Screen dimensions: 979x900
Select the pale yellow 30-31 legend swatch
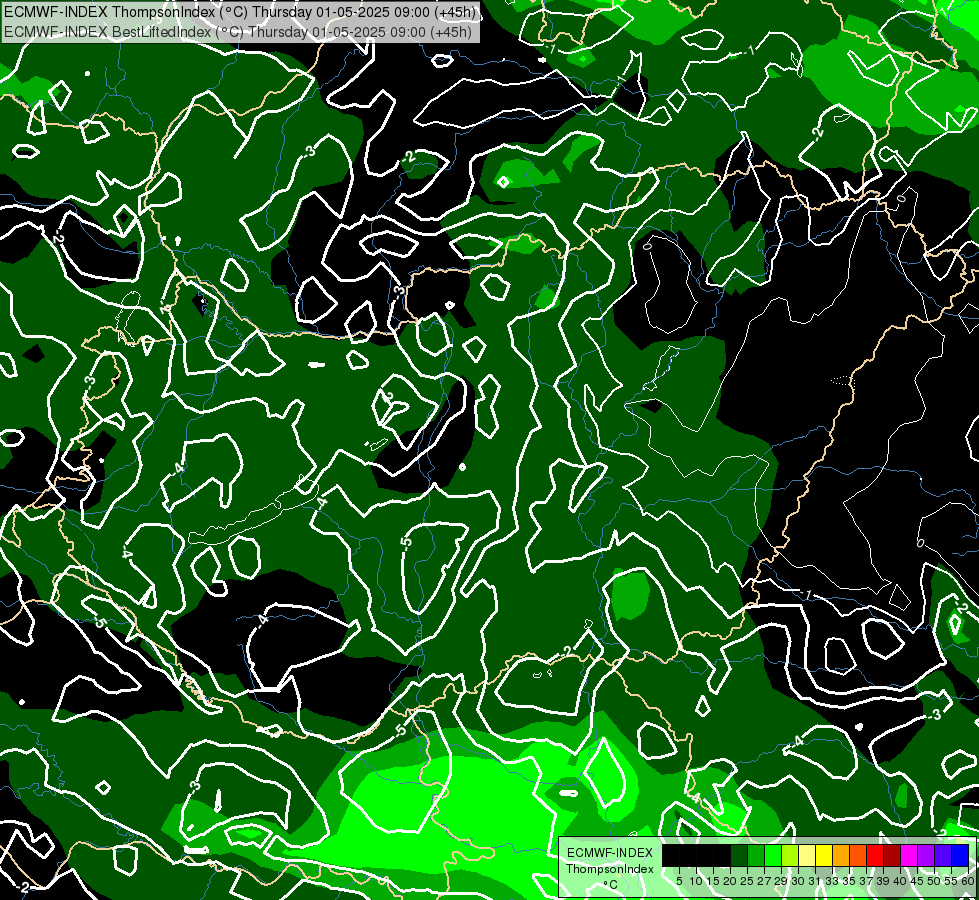[807, 855]
